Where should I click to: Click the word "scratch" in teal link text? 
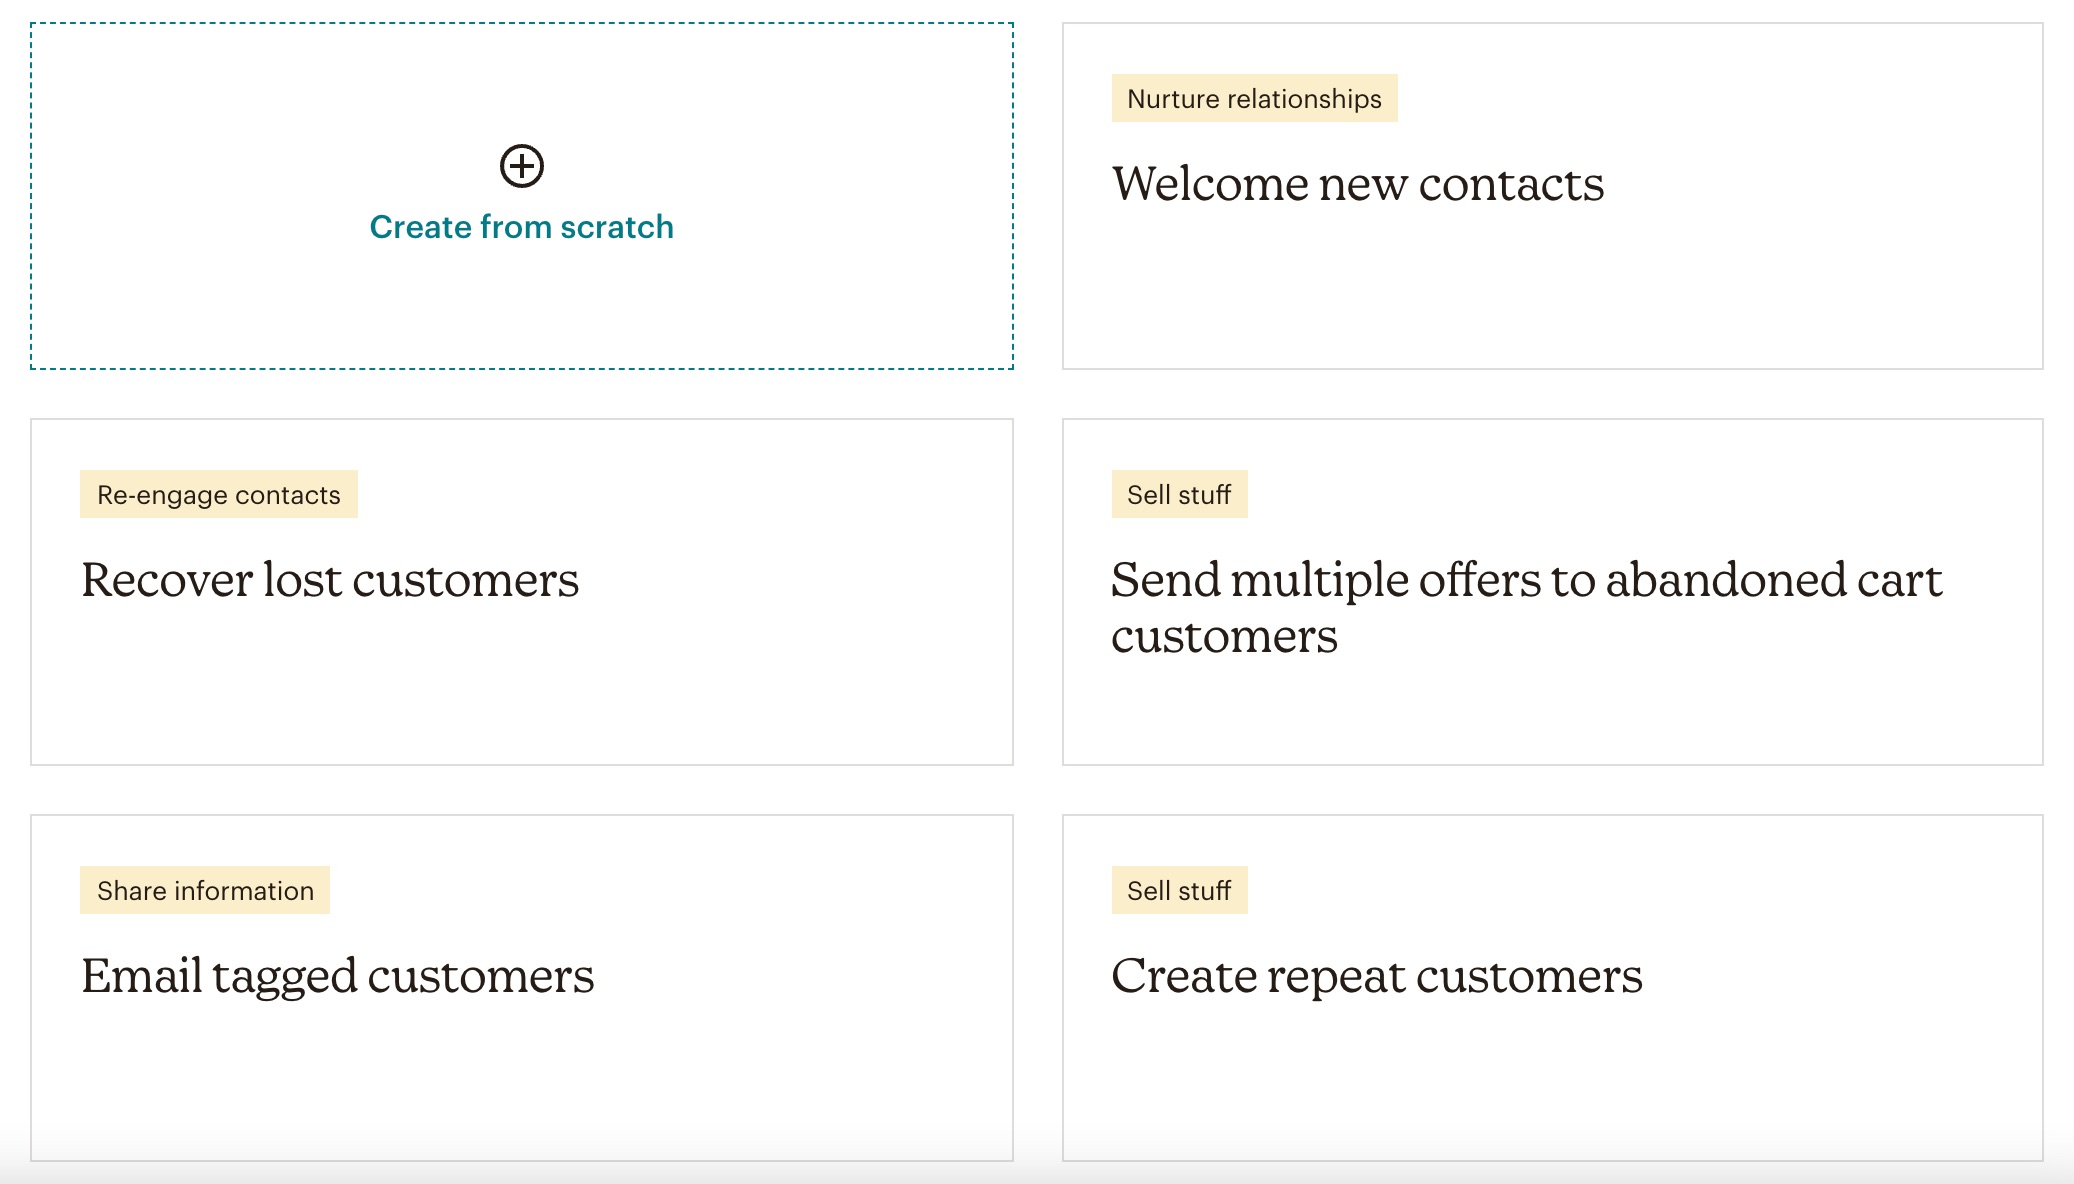[617, 227]
